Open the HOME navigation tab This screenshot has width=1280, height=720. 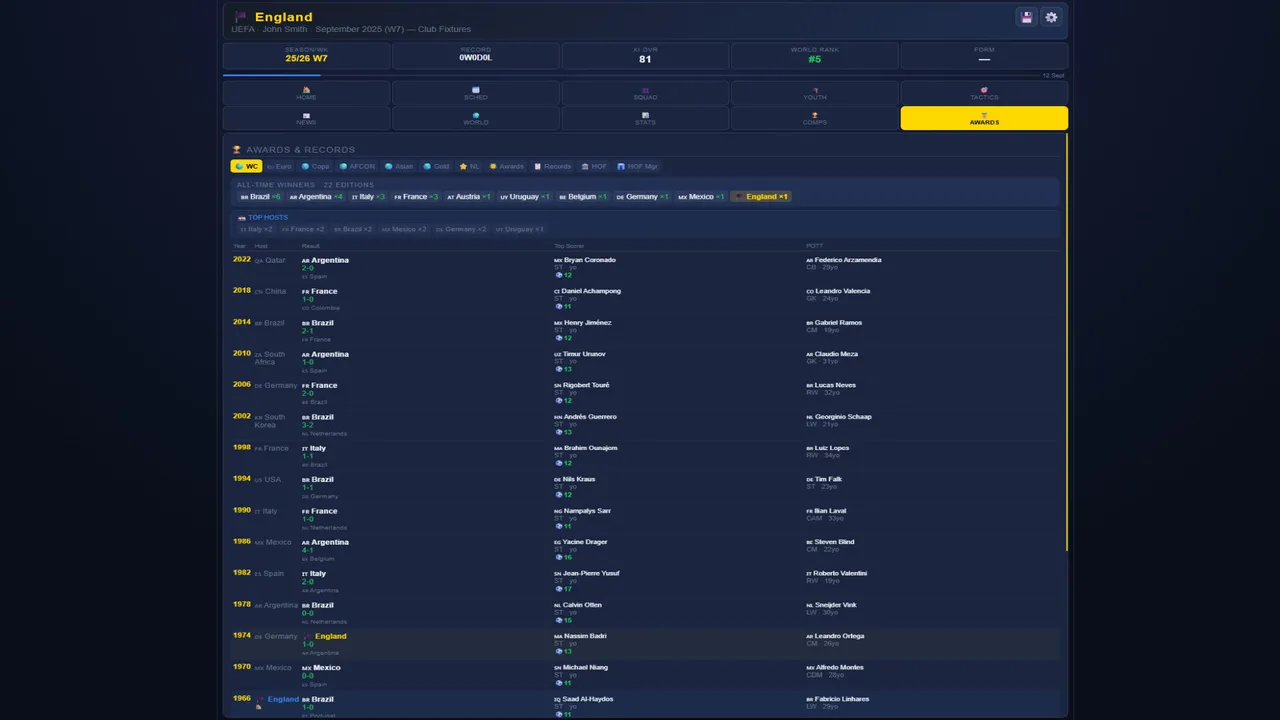(306, 93)
